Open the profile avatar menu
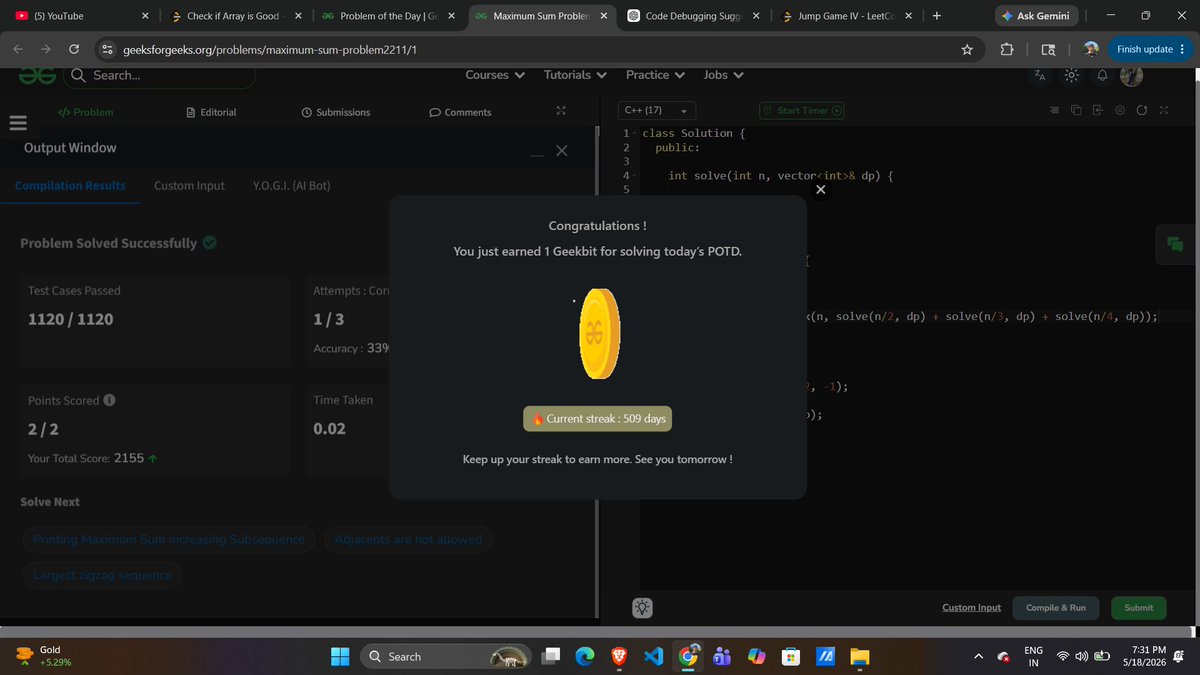Viewport: 1200px width, 675px height. pyautogui.click(x=1131, y=75)
